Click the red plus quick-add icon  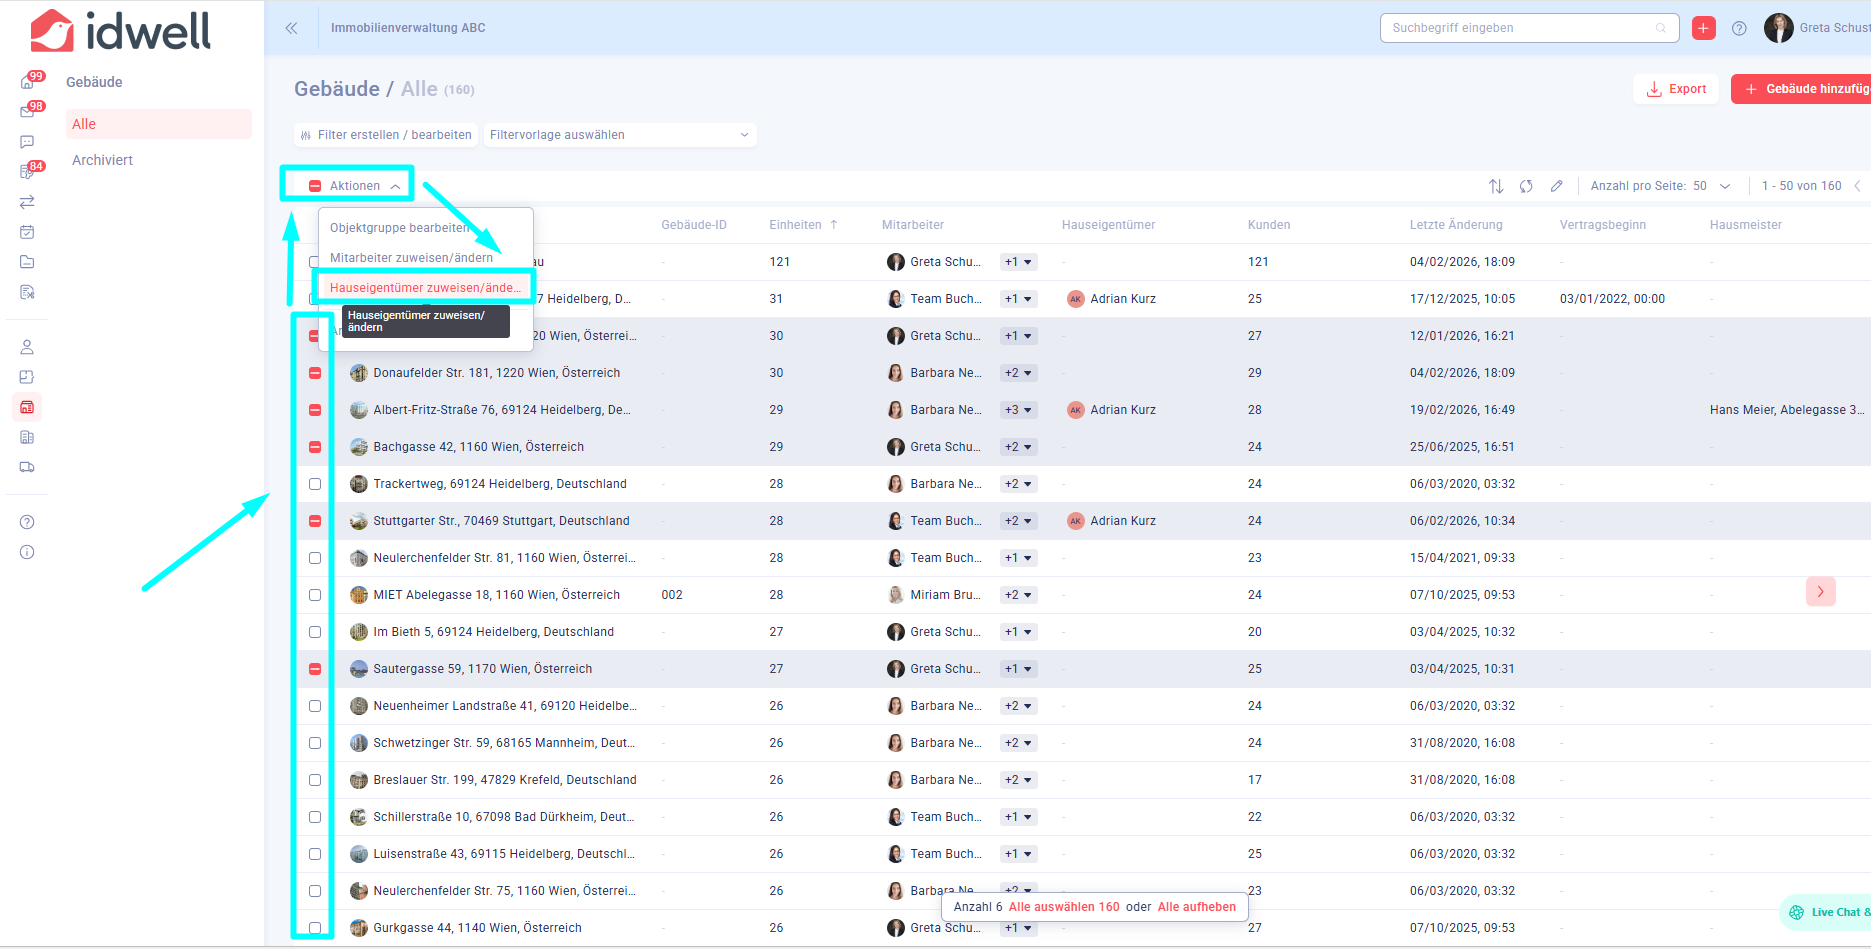point(1704,28)
